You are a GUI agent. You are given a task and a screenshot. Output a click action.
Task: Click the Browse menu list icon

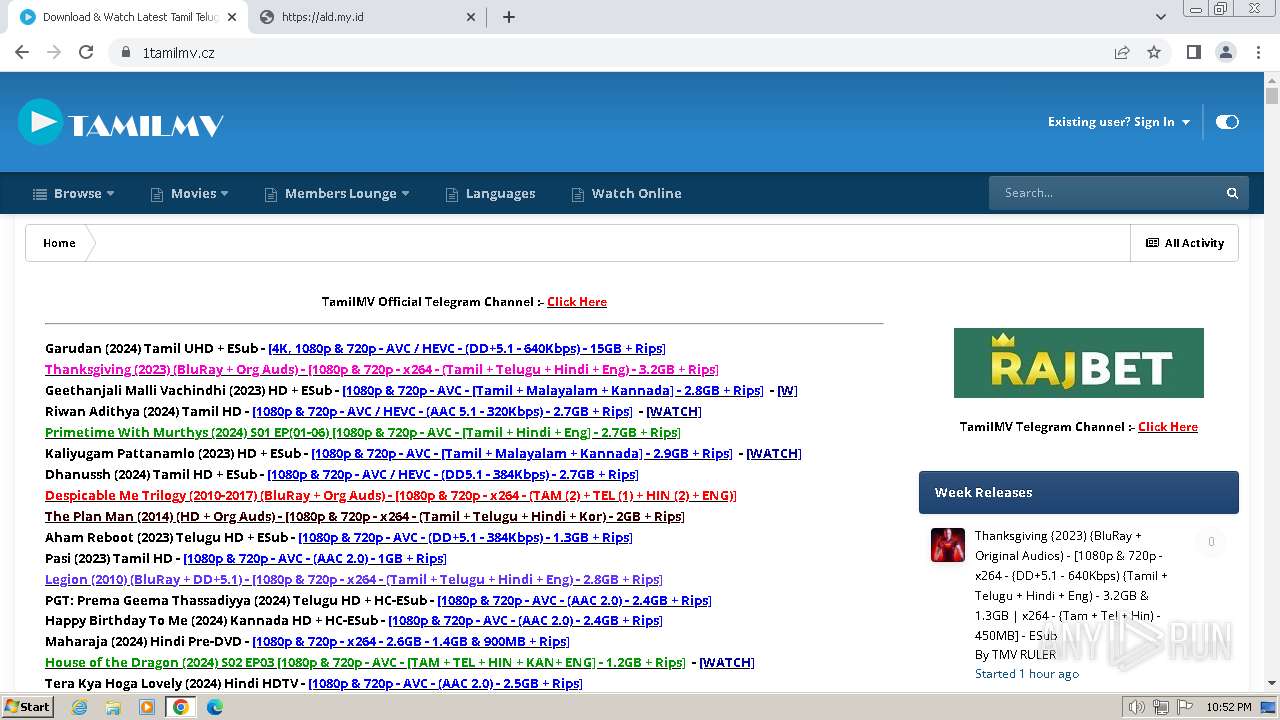(40, 194)
